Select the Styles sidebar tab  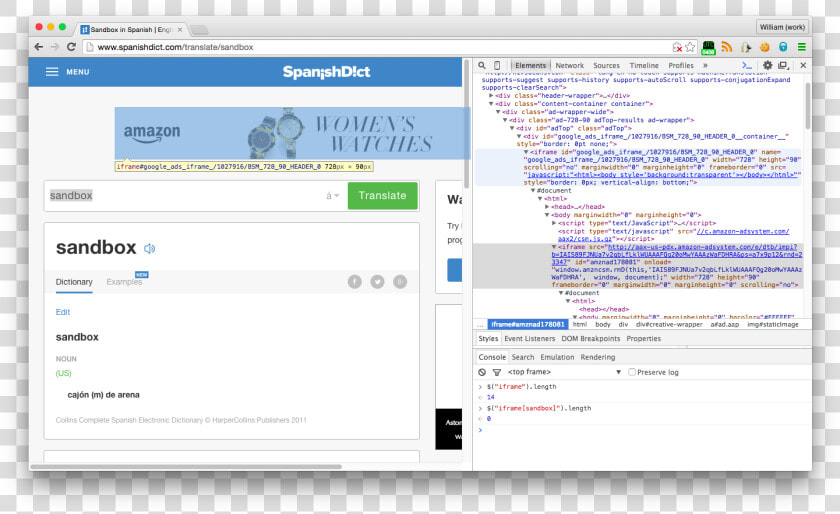pyautogui.click(x=488, y=339)
